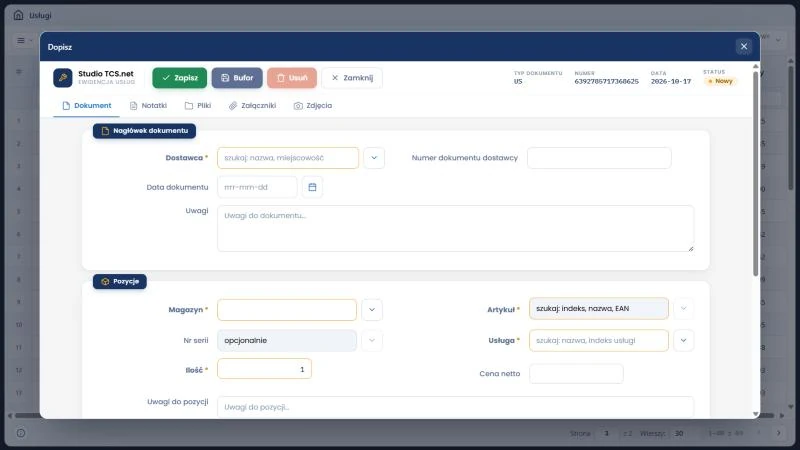The image size is (800, 450).
Task: Expand the Dostawca dropdown arrow
Action: (x=374, y=158)
